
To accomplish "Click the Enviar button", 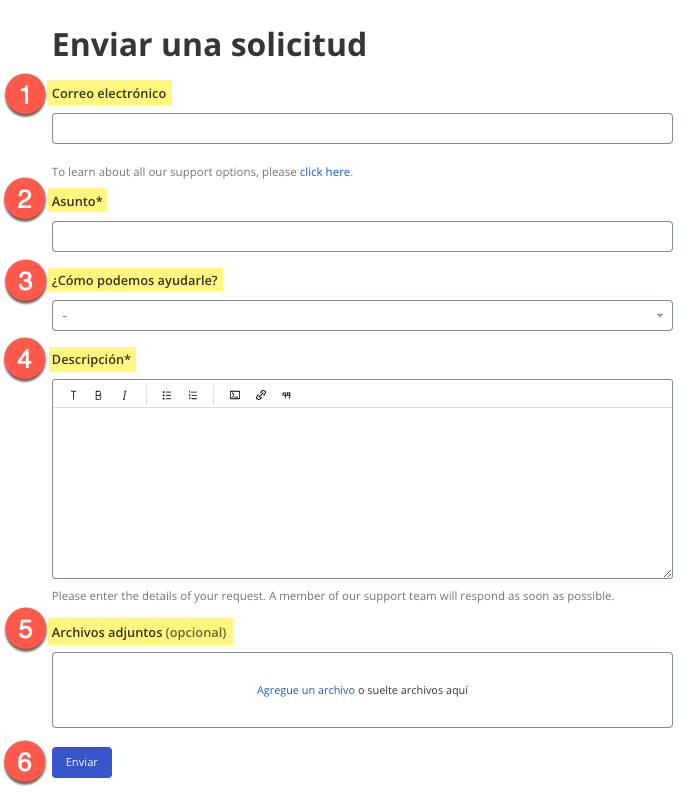I will [82, 762].
